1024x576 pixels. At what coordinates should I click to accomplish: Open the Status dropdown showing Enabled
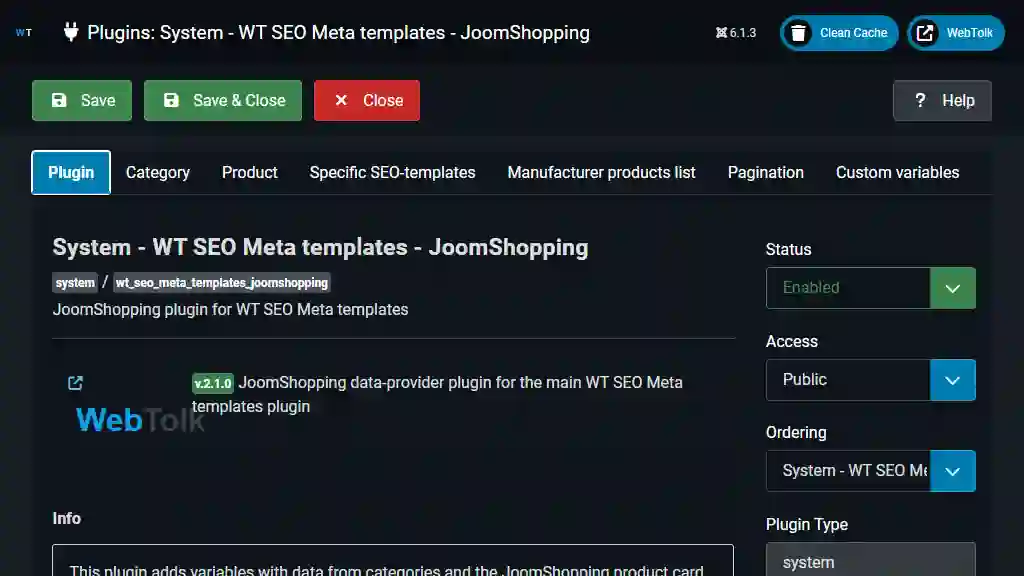point(871,288)
